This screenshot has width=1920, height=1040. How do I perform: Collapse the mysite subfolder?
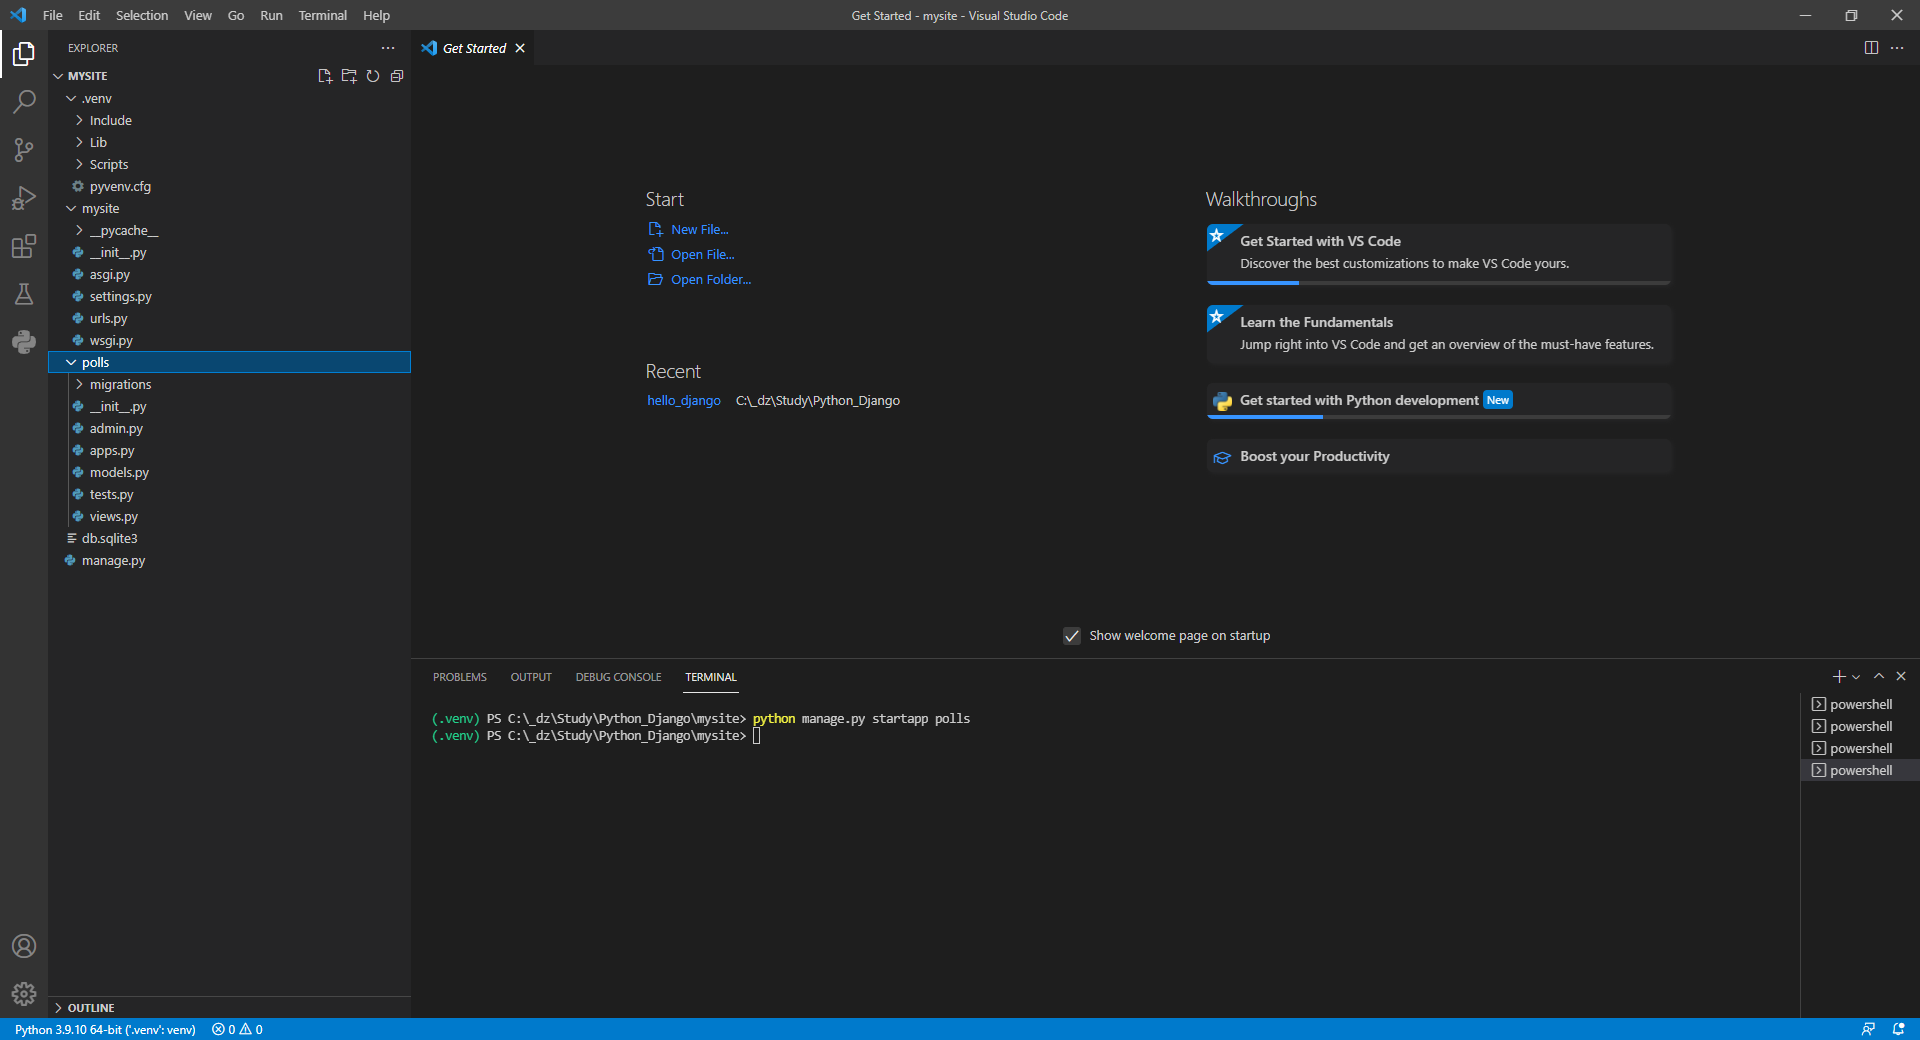(71, 208)
